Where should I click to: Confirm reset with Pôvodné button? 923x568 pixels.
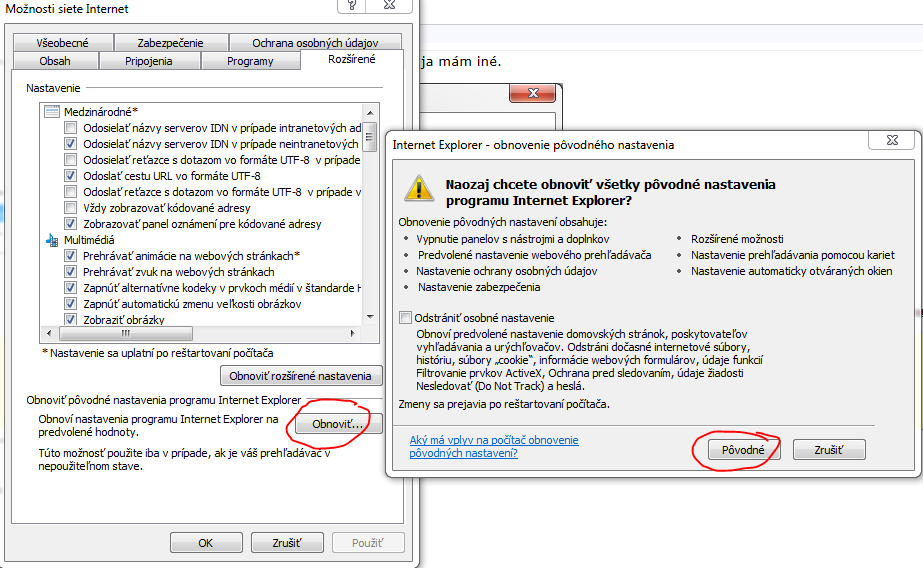point(743,450)
